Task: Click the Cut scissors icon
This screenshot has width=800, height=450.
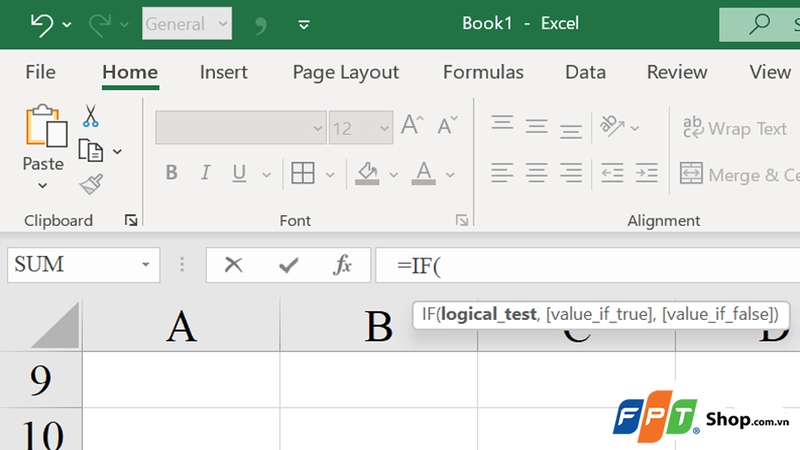Action: pyautogui.click(x=90, y=116)
